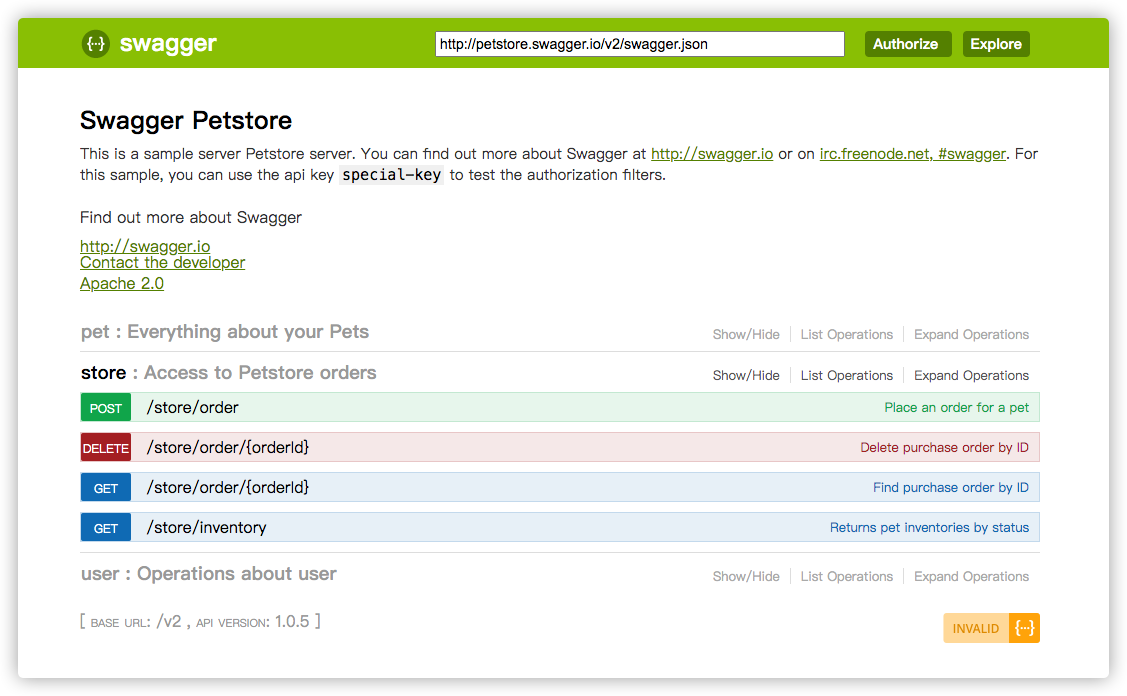Expand the pet : Everything about your Pets section
The height and width of the screenshot is (696, 1127).
point(225,331)
